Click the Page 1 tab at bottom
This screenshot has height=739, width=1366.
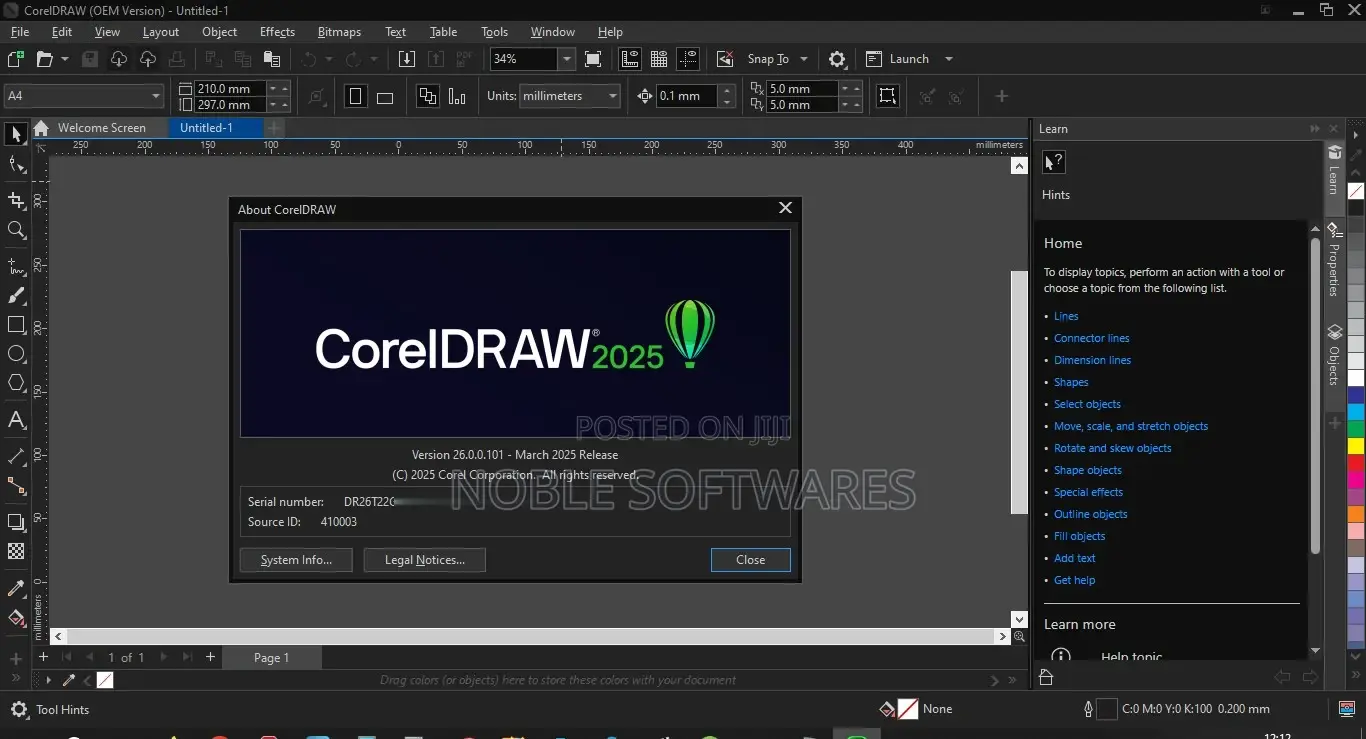pos(271,658)
